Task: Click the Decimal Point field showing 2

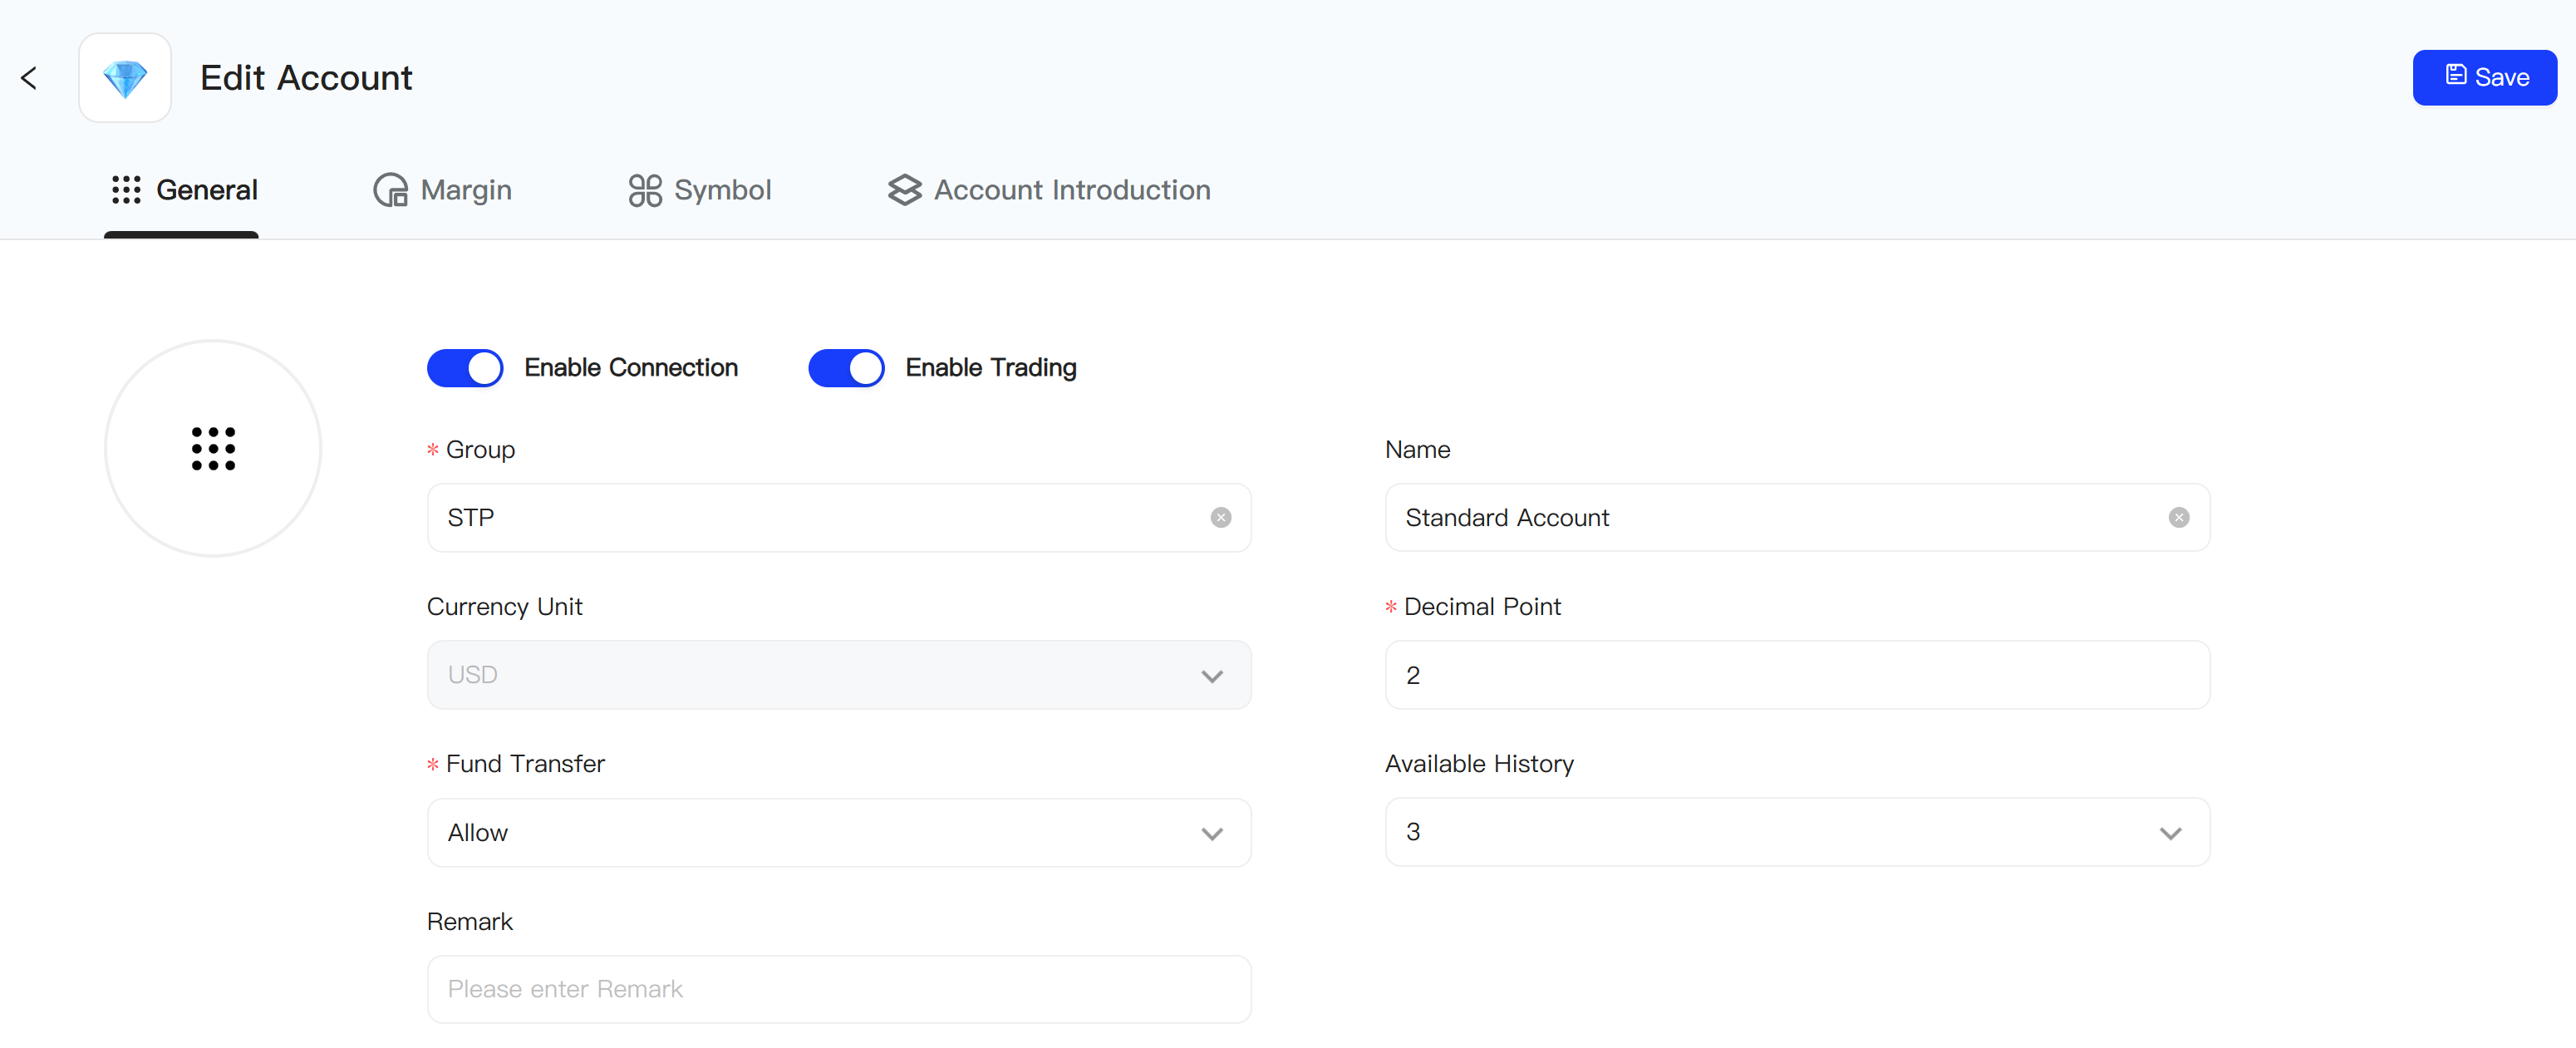Action: point(1797,675)
